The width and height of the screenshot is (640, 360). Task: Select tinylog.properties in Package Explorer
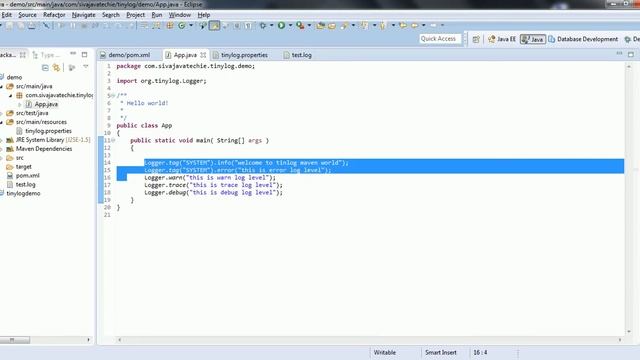tap(48, 131)
